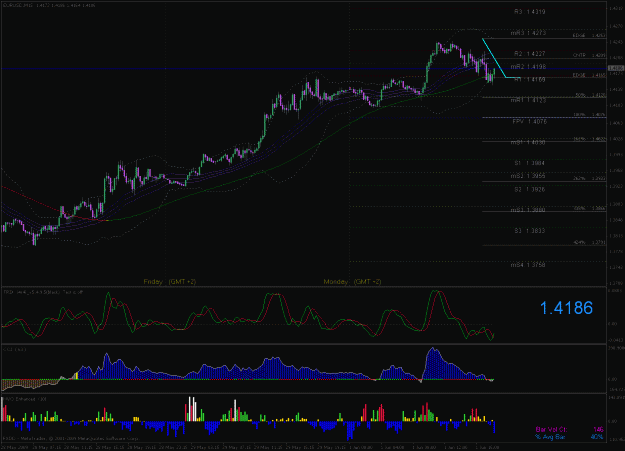Select the mR1 1.4123 label

pos(528,100)
